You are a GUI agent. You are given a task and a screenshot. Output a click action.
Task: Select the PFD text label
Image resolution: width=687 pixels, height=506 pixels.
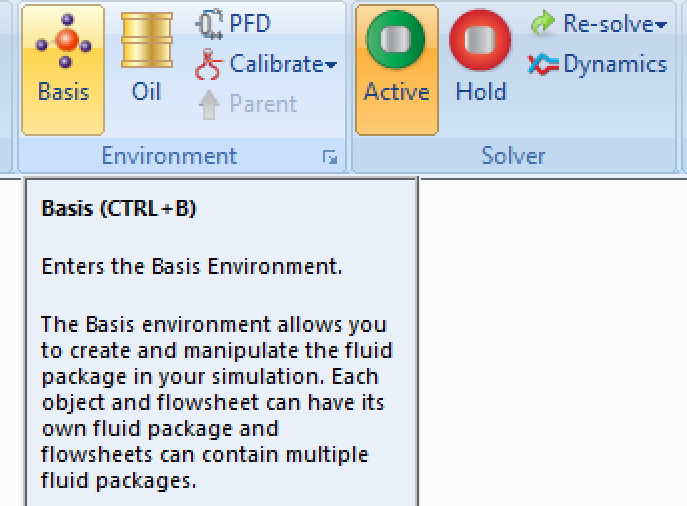250,24
